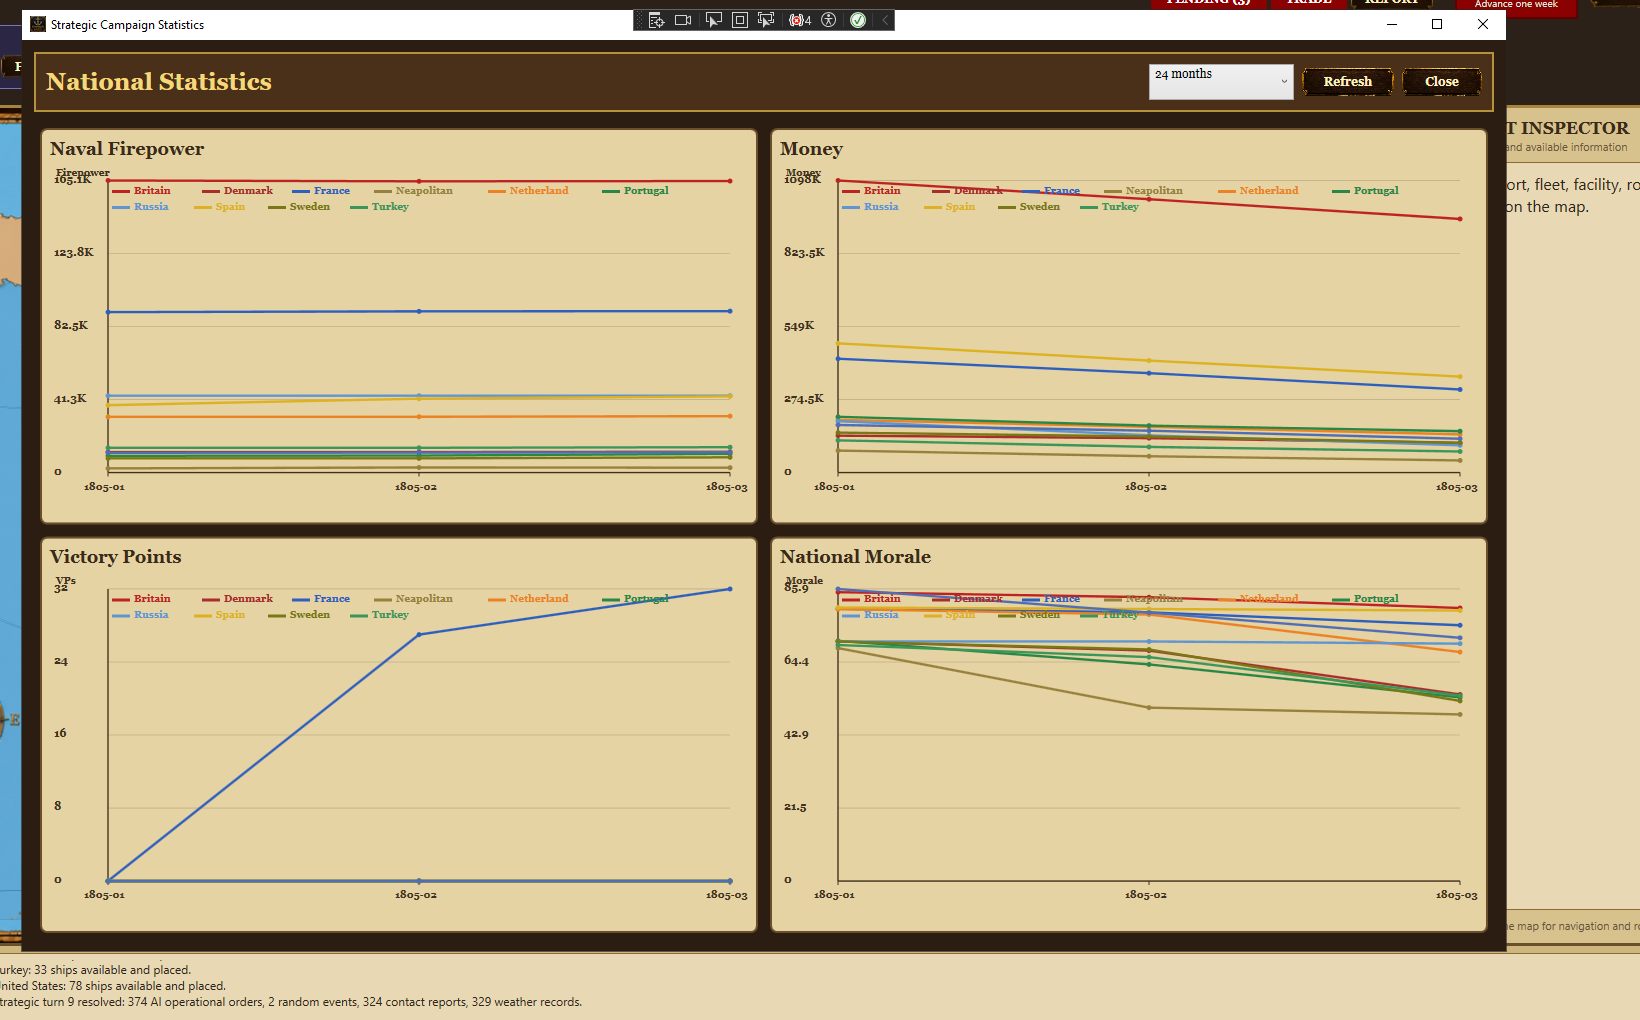Click the camera icon in debug toolbar
The height and width of the screenshot is (1020, 1640).
[683, 20]
